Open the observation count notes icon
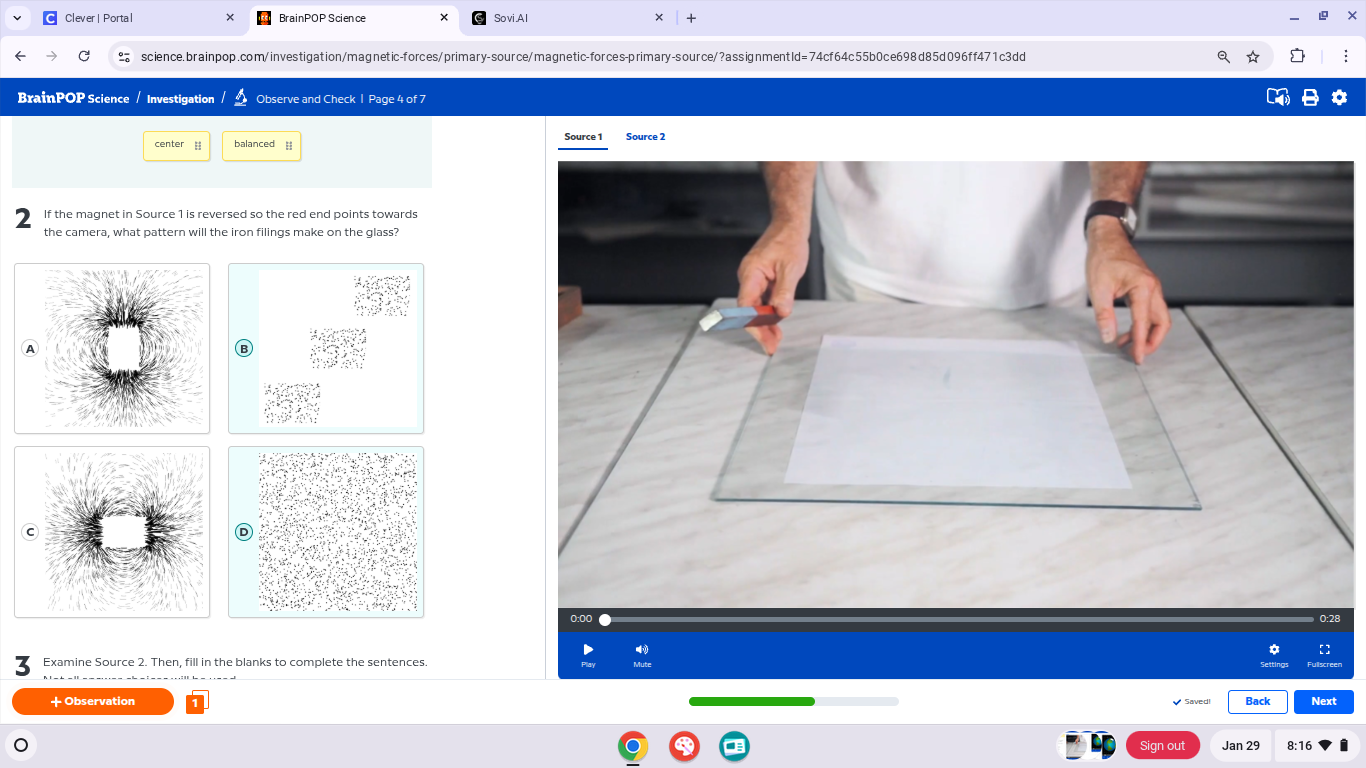This screenshot has height=768, width=1366. point(197,702)
